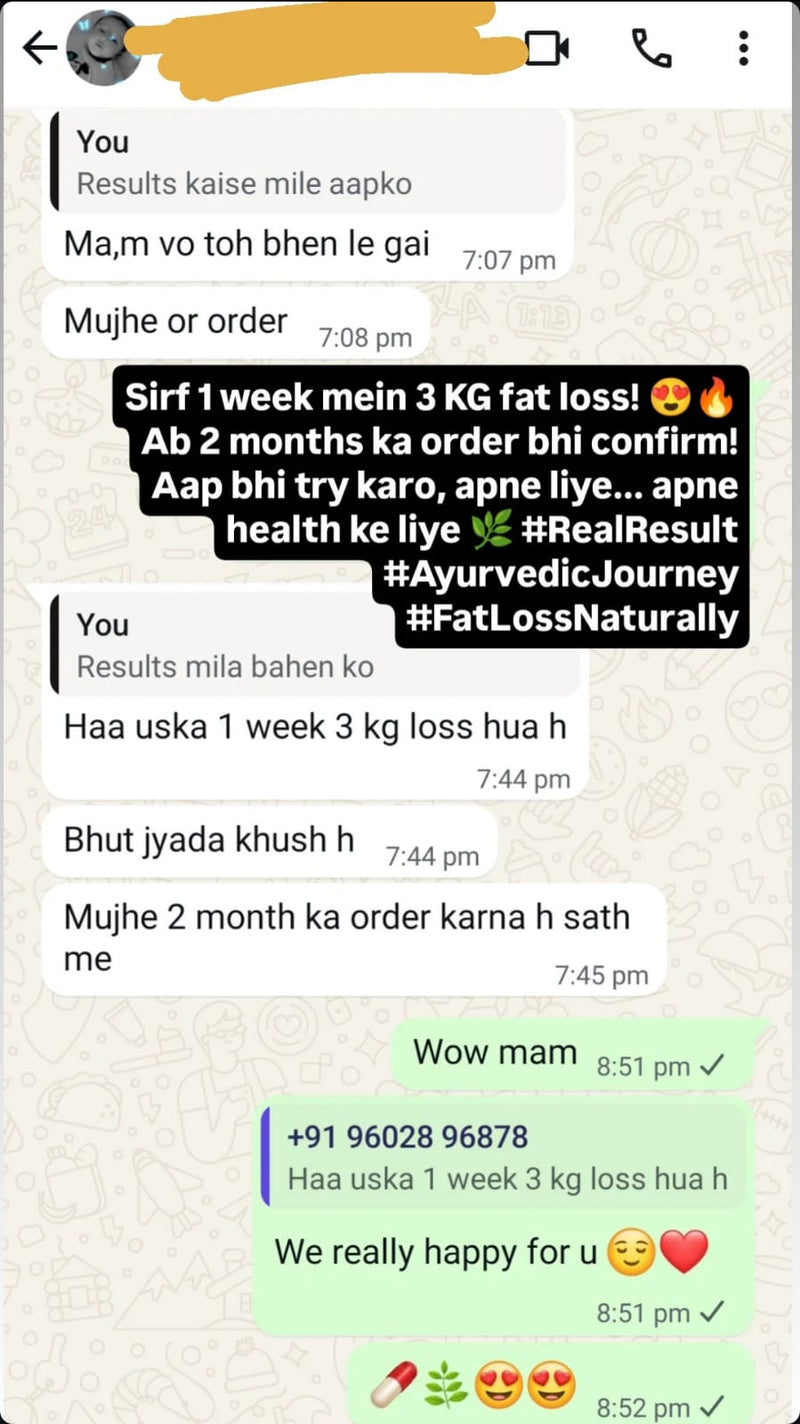Open the contact's profile picture
The width and height of the screenshot is (800, 1424).
coord(100,48)
